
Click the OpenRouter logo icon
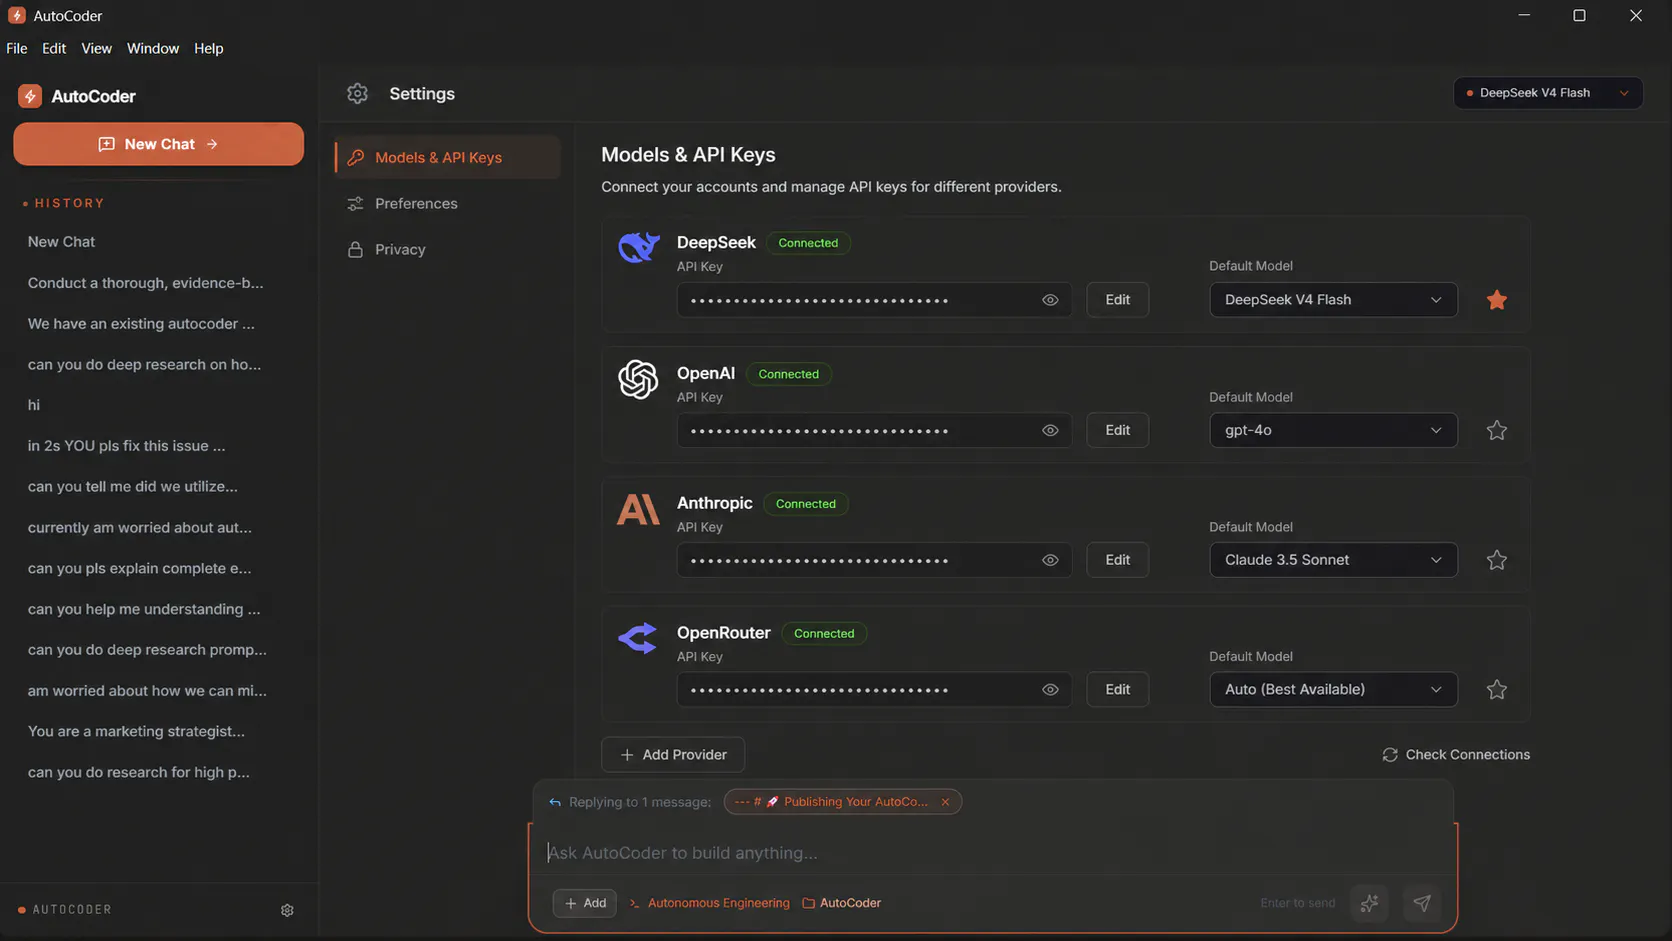[638, 638]
